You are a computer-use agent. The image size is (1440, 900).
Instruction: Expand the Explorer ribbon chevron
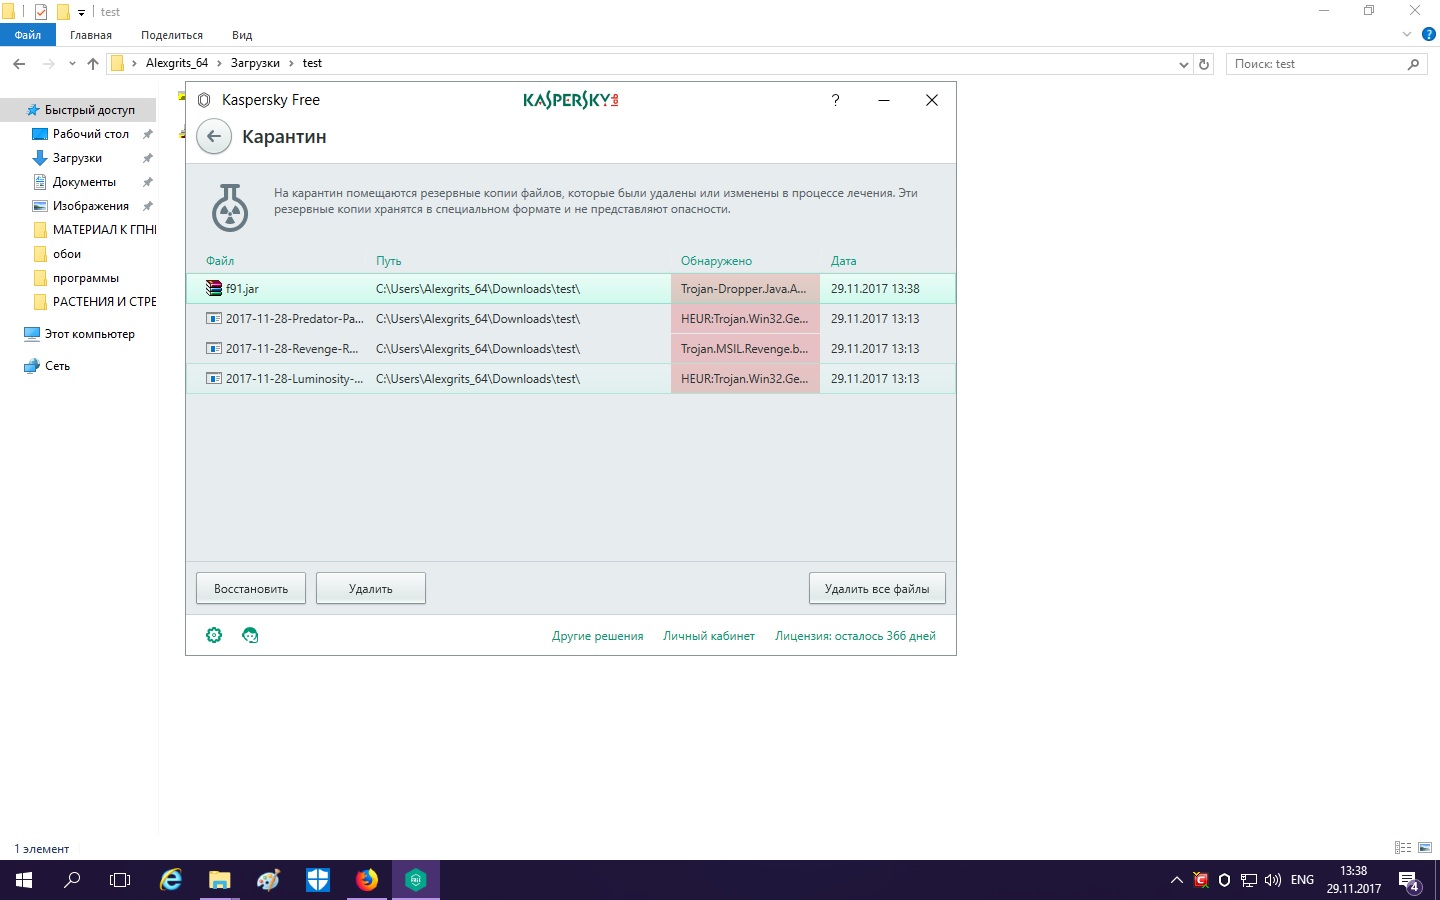(1407, 34)
